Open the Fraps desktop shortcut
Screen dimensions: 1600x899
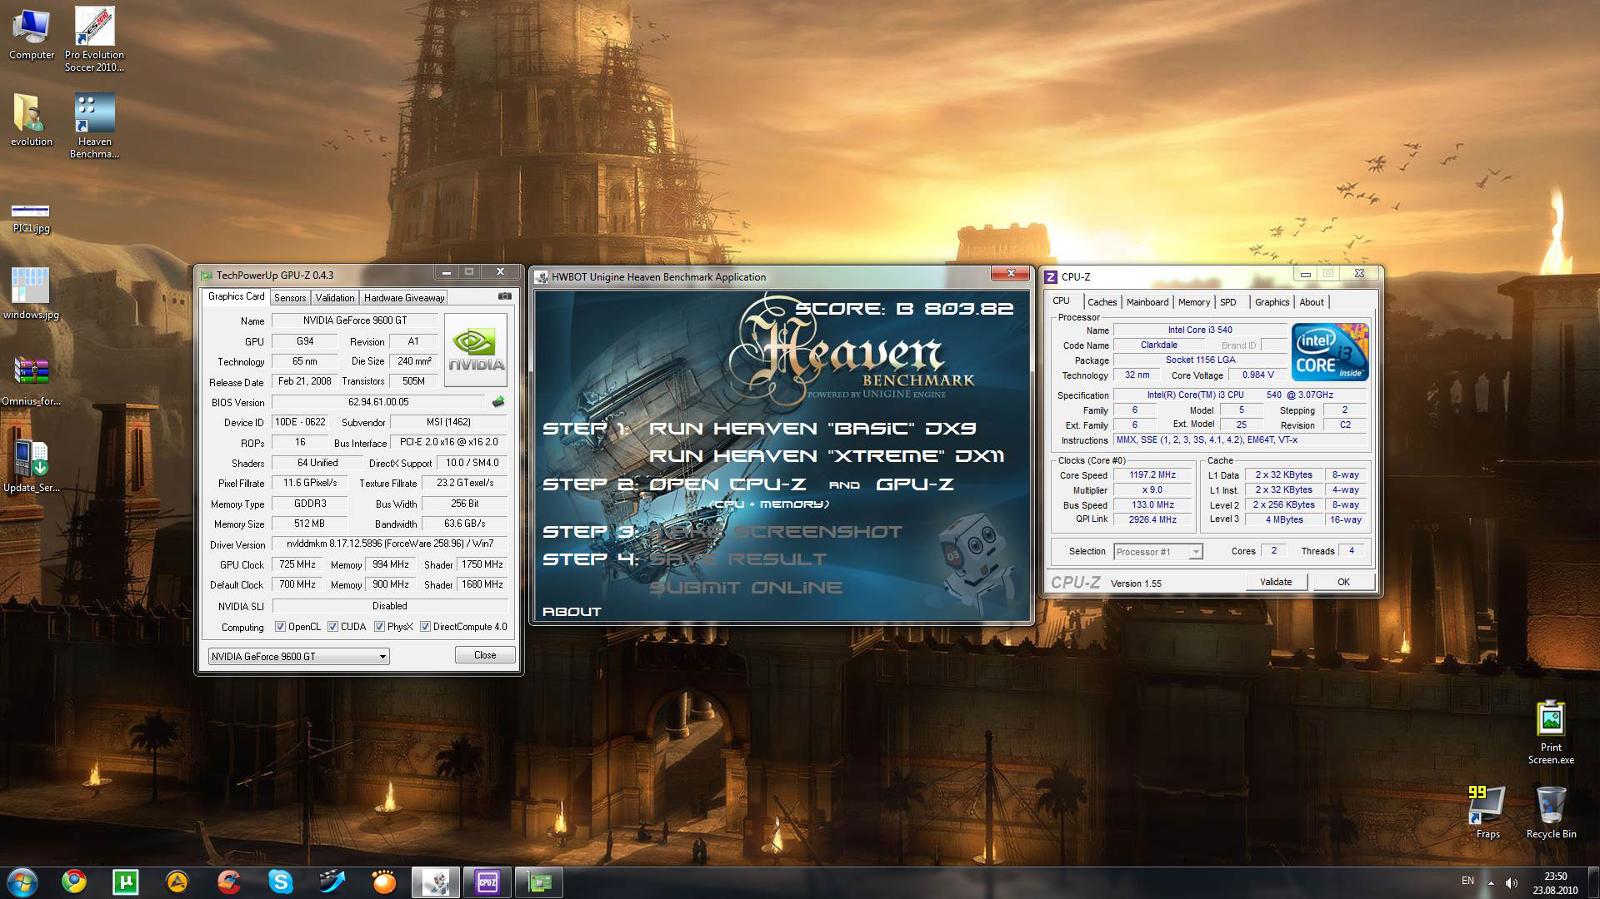point(1487,811)
